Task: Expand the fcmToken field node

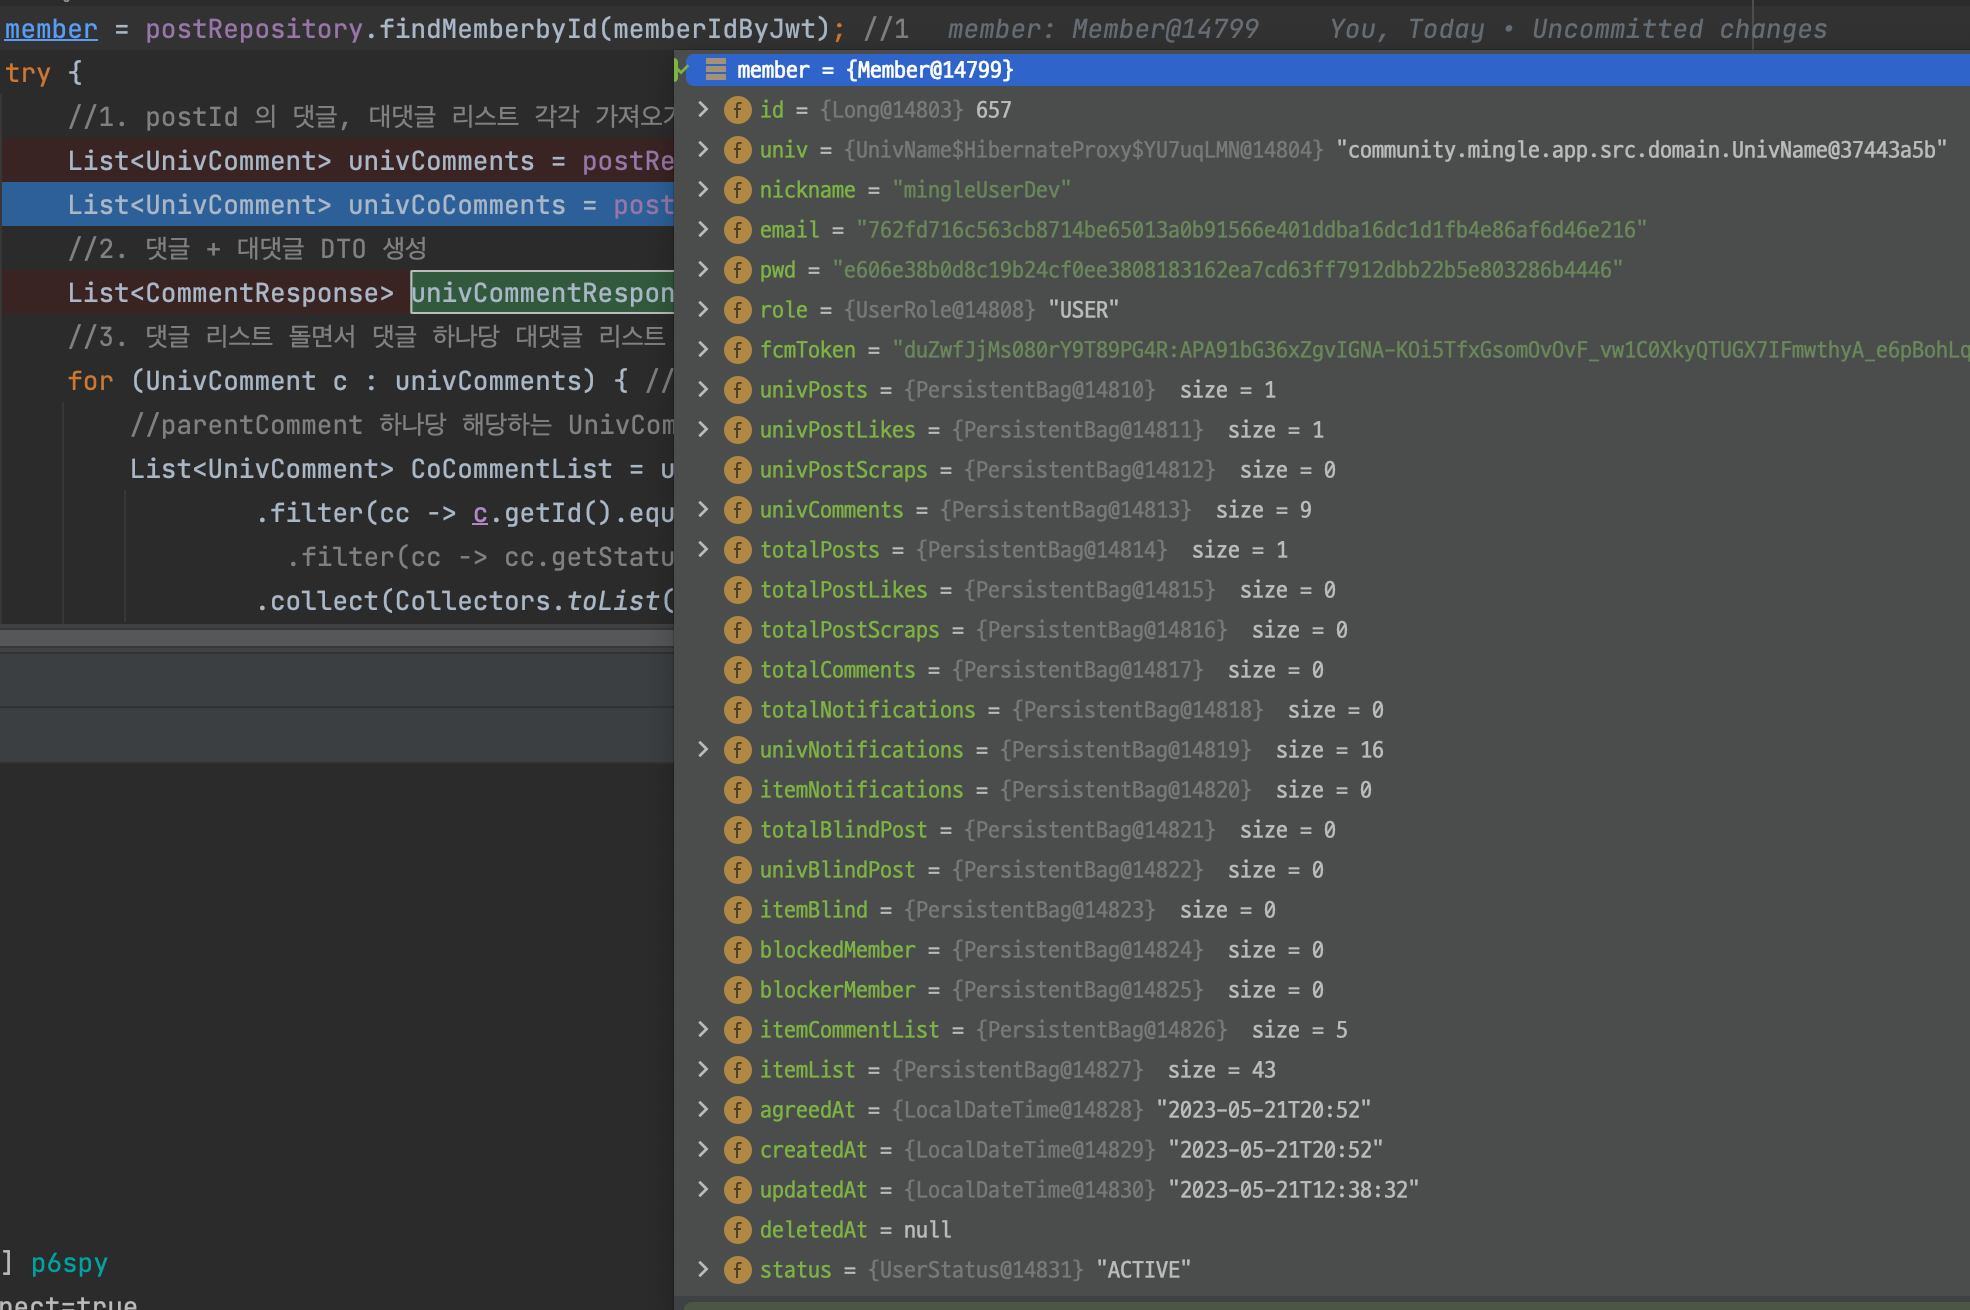Action: (x=703, y=349)
